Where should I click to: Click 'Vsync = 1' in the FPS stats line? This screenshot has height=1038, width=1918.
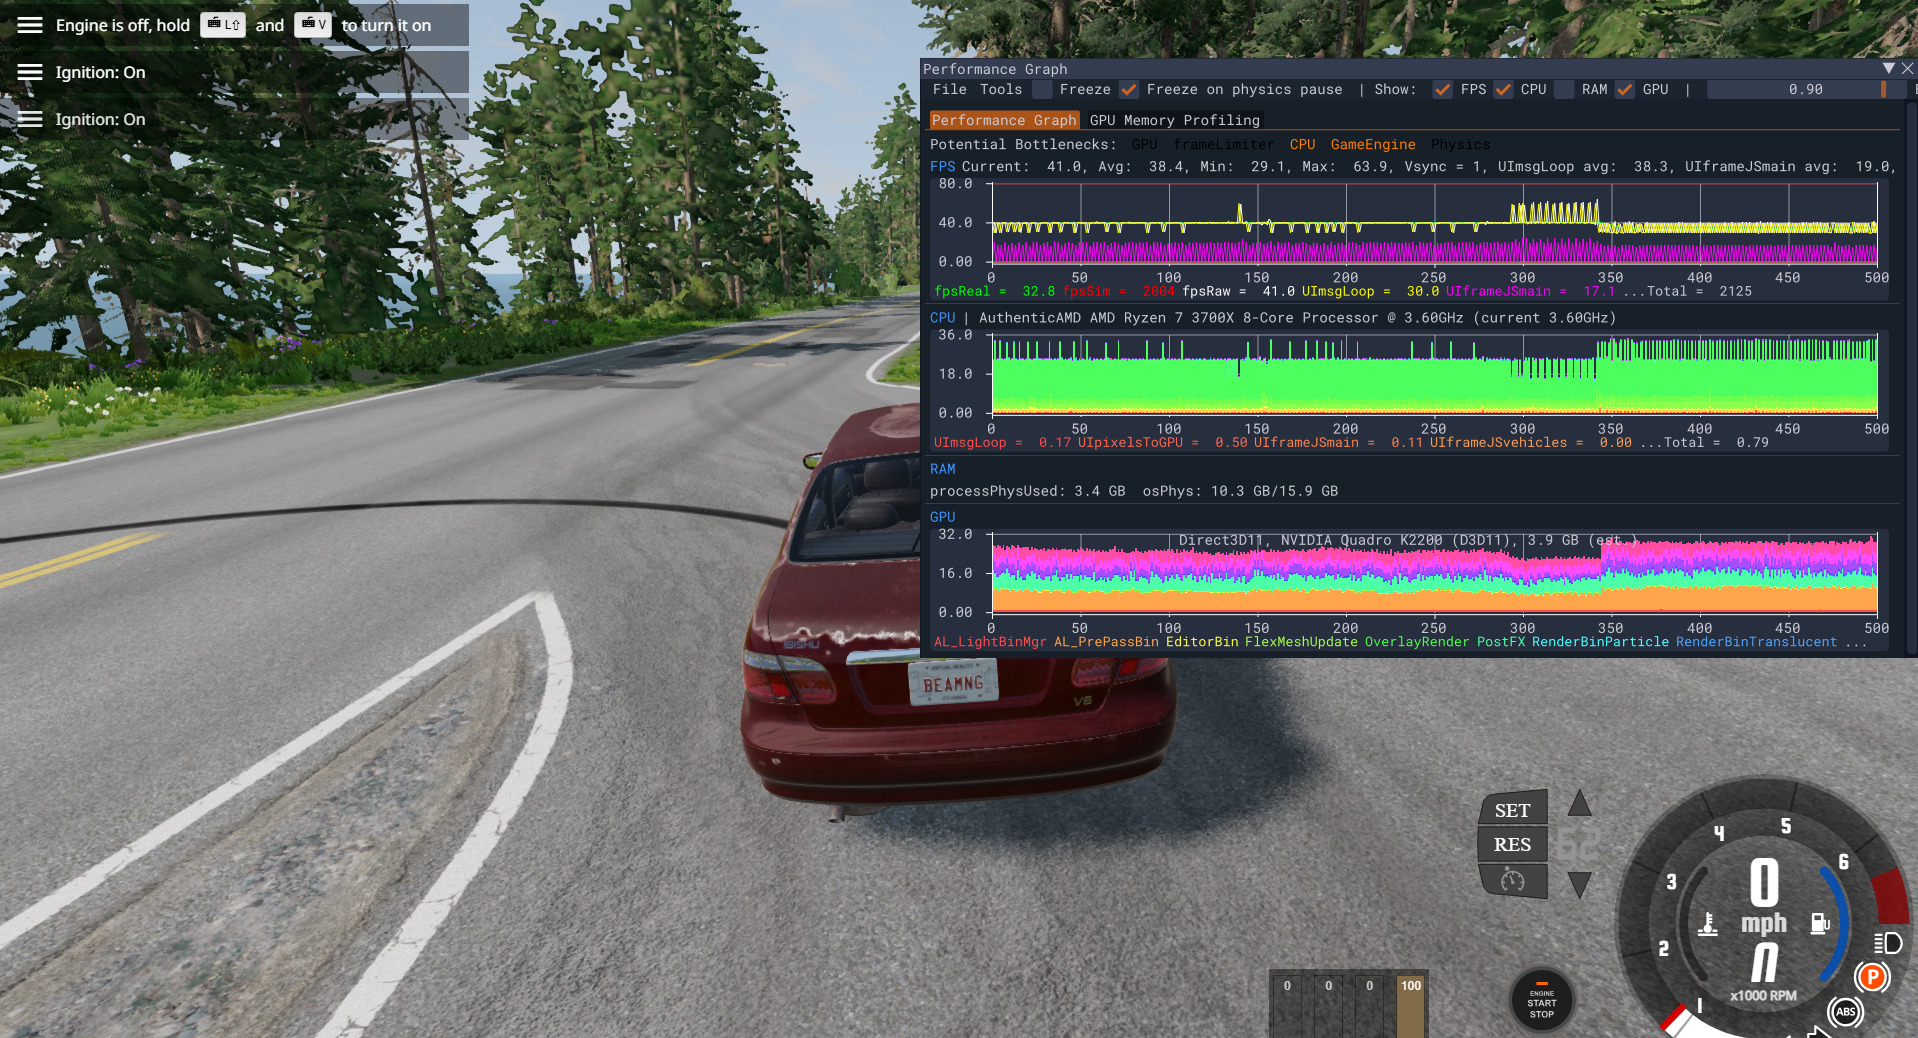click(1442, 167)
